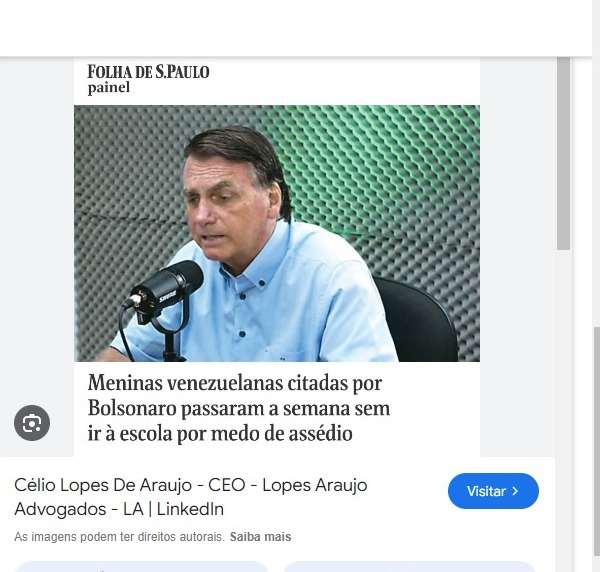Click the Shure microphone in the photo
This screenshot has width=600, height=572.
165,295
